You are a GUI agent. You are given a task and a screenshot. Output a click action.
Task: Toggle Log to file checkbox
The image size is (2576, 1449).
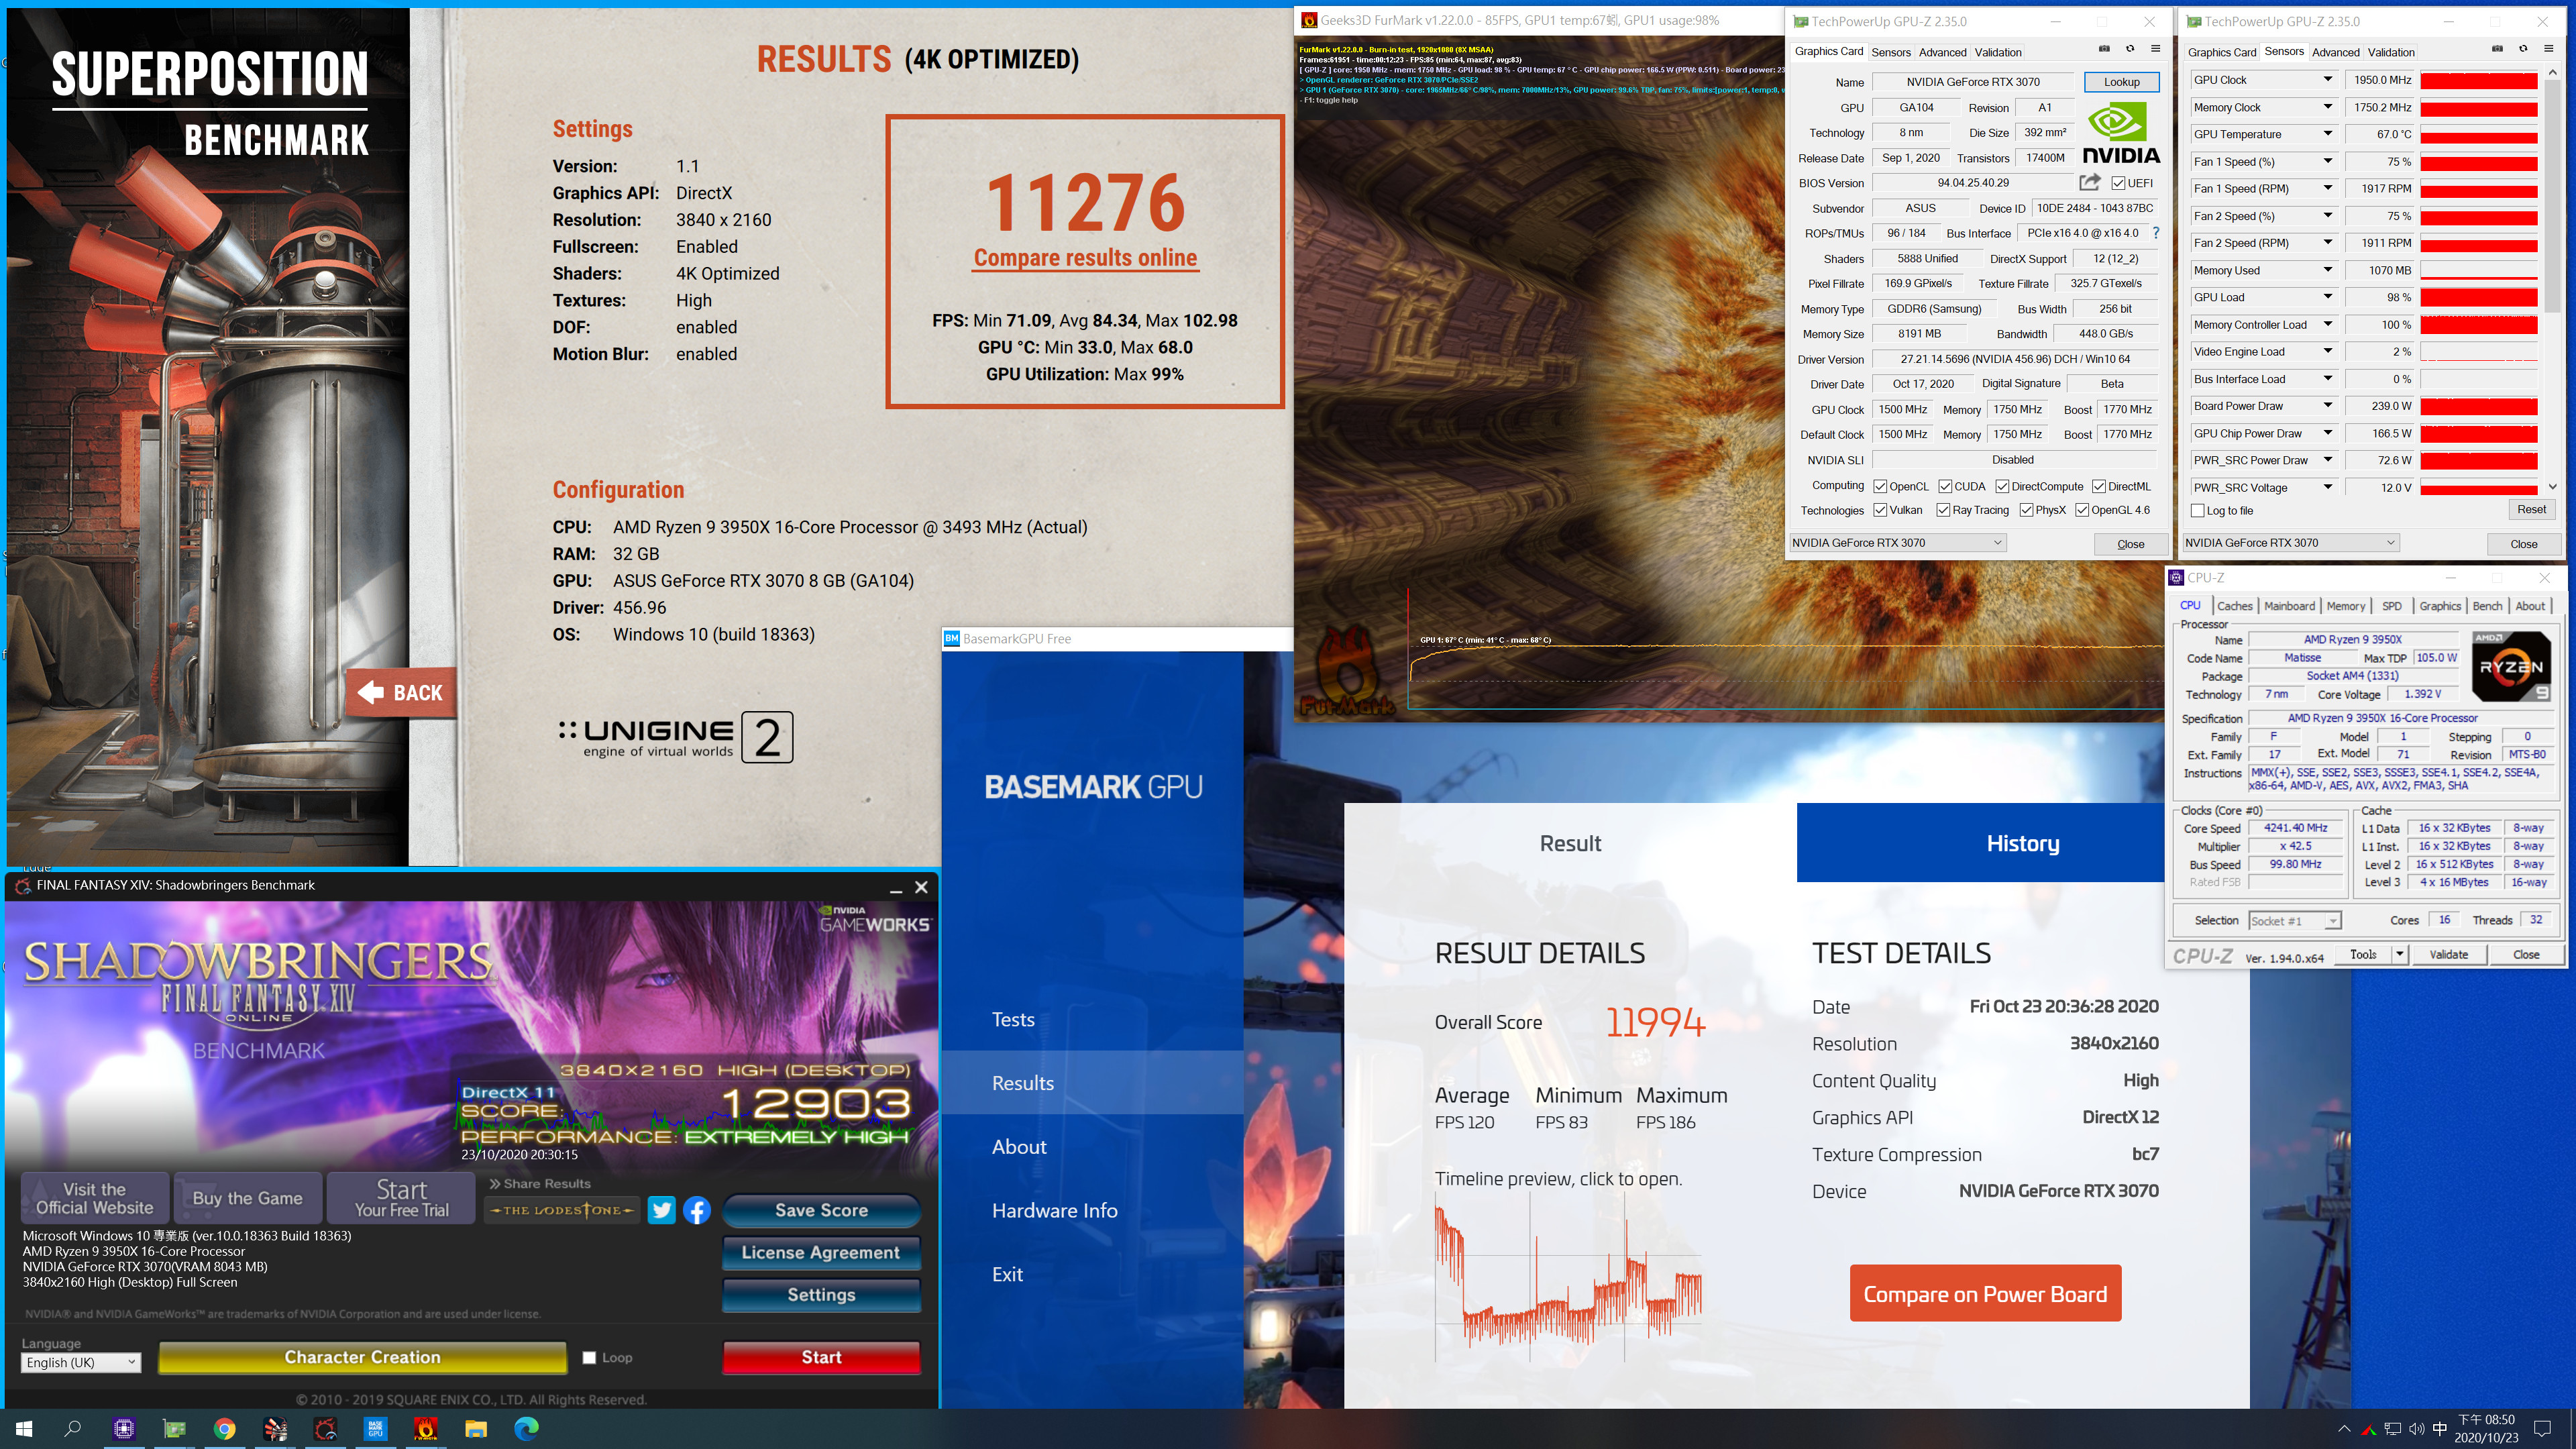coord(2197,511)
